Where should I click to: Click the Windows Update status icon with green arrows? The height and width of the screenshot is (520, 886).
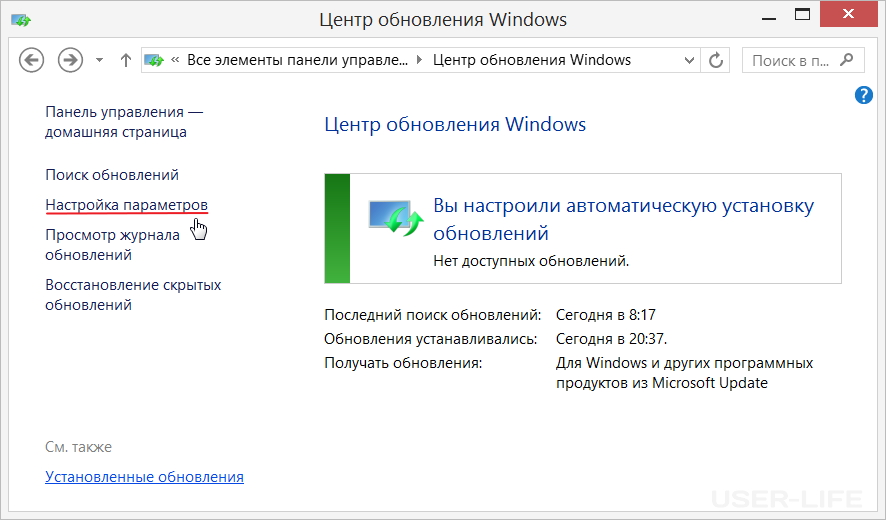396,217
